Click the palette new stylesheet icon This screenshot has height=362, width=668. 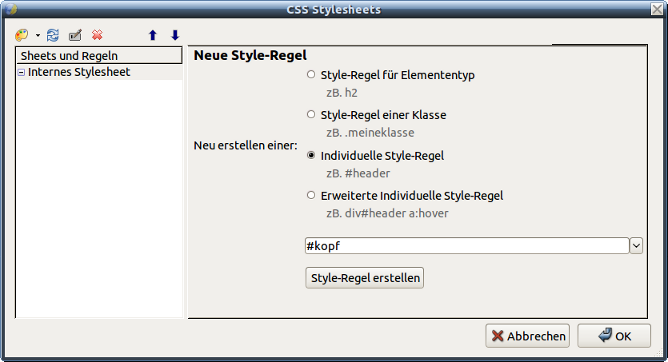(x=22, y=35)
